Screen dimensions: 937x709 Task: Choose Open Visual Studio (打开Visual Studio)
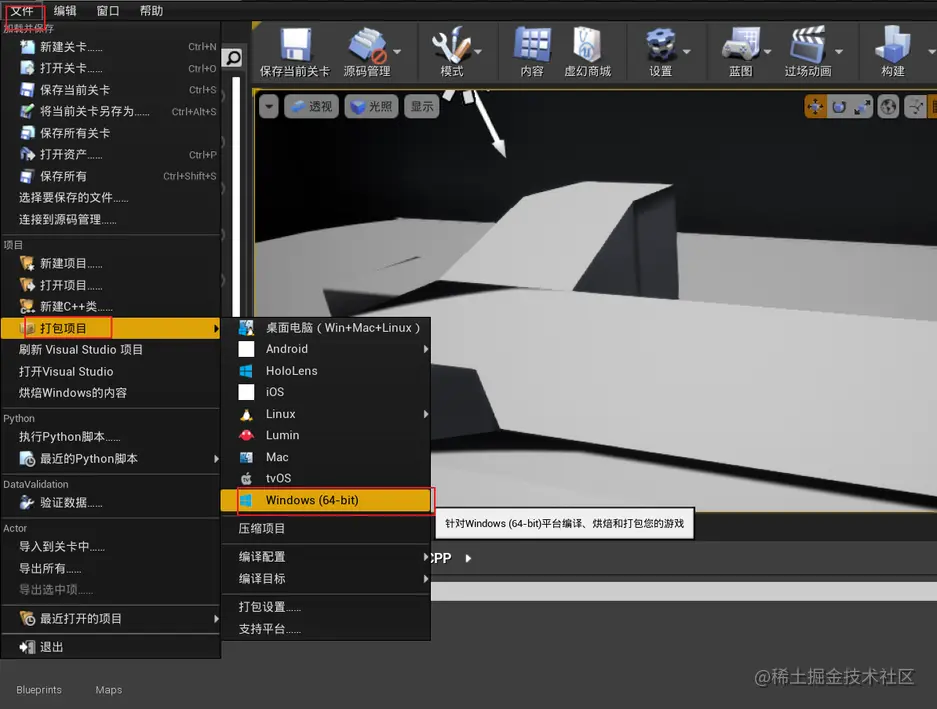pos(111,371)
